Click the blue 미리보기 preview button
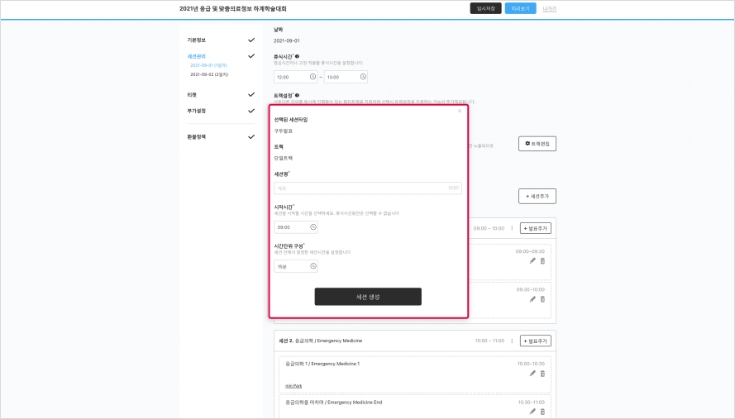 (x=521, y=8)
